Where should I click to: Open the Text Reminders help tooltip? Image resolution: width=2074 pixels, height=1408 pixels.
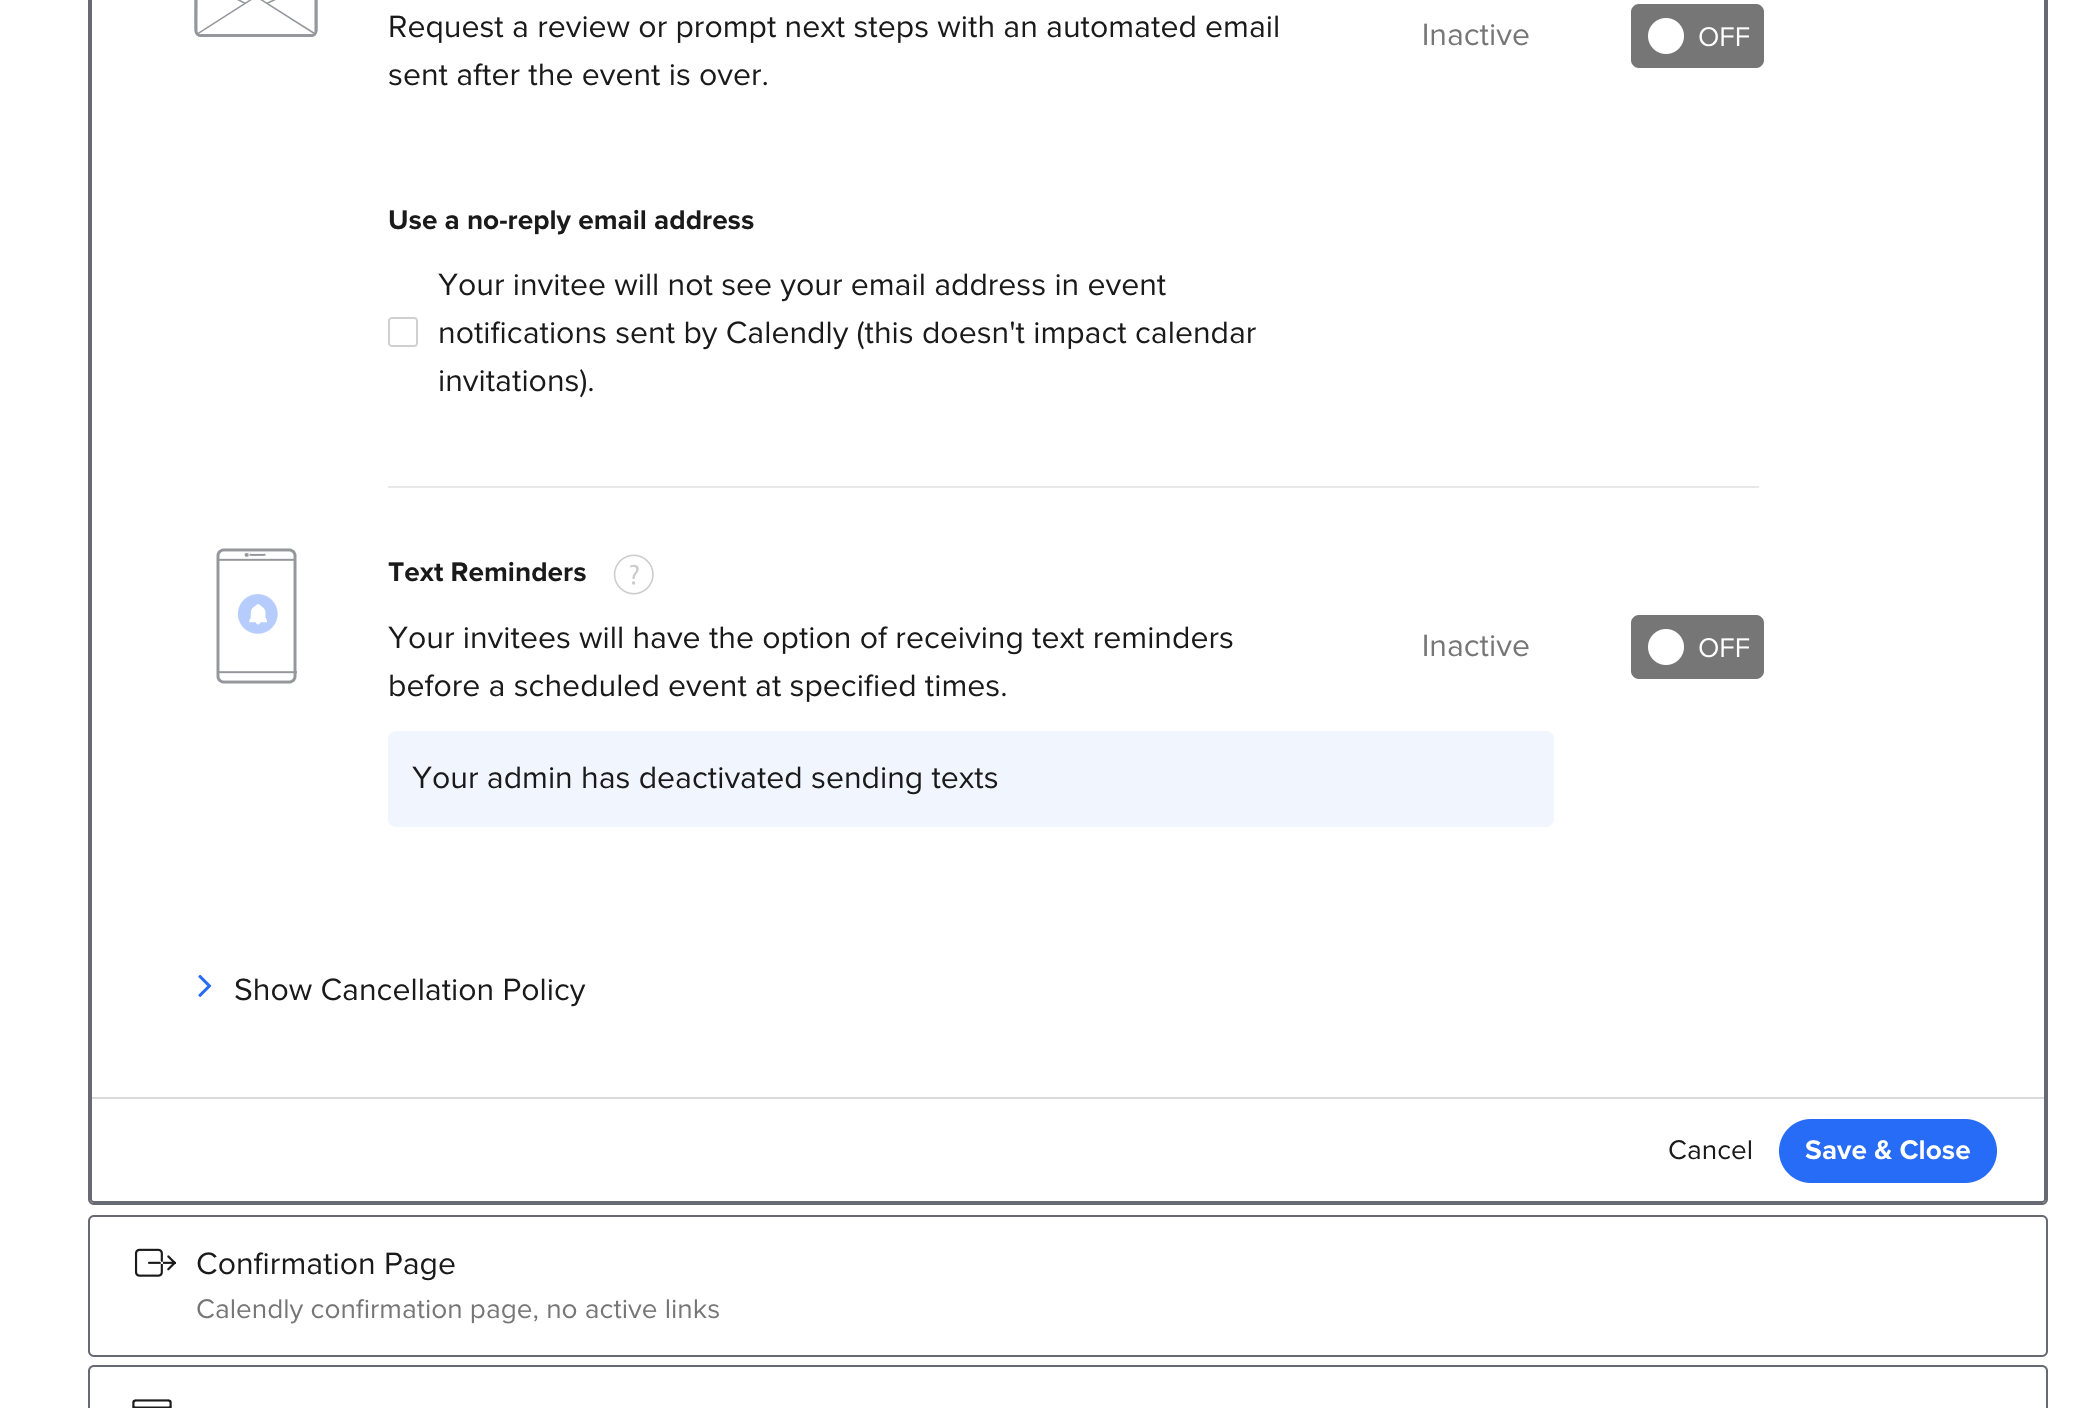pos(634,574)
